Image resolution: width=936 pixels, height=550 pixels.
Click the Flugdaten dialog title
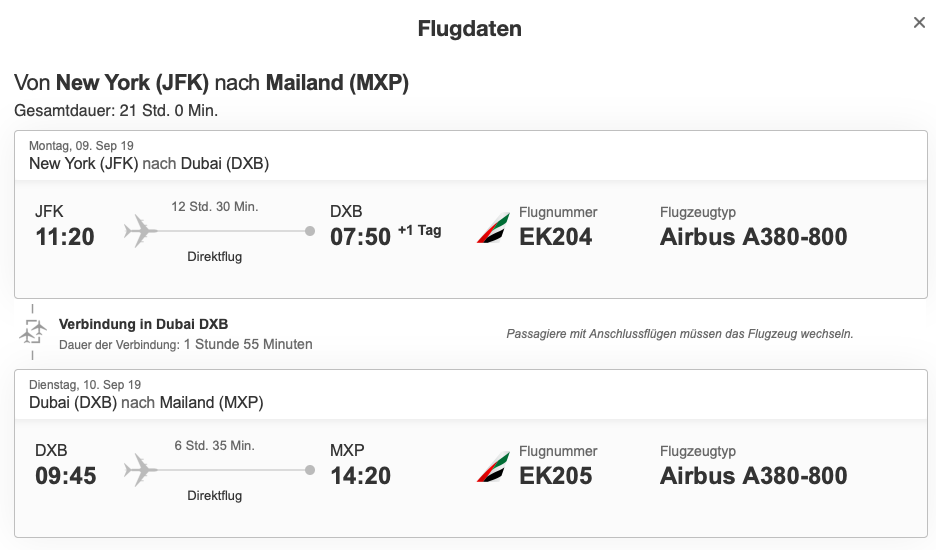tap(469, 29)
